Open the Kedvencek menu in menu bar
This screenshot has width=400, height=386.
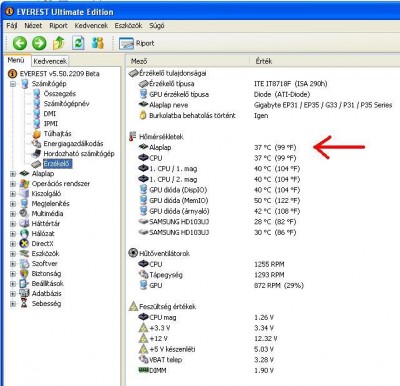[x=91, y=26]
